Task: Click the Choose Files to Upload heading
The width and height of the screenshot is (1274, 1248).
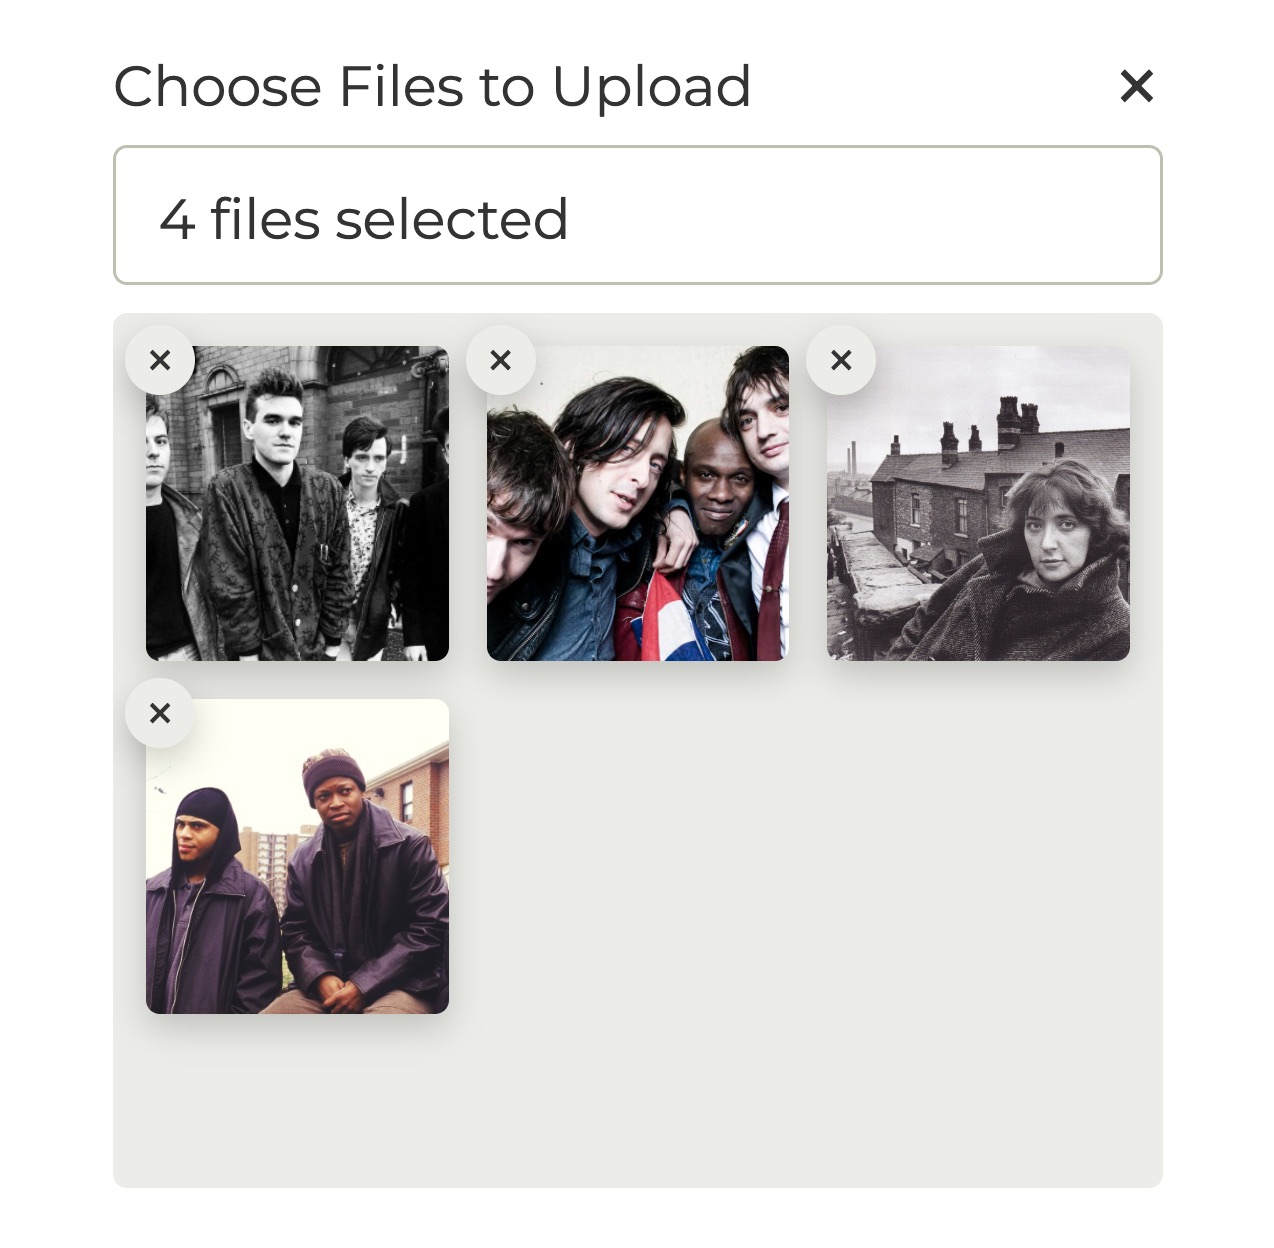Action: (432, 85)
